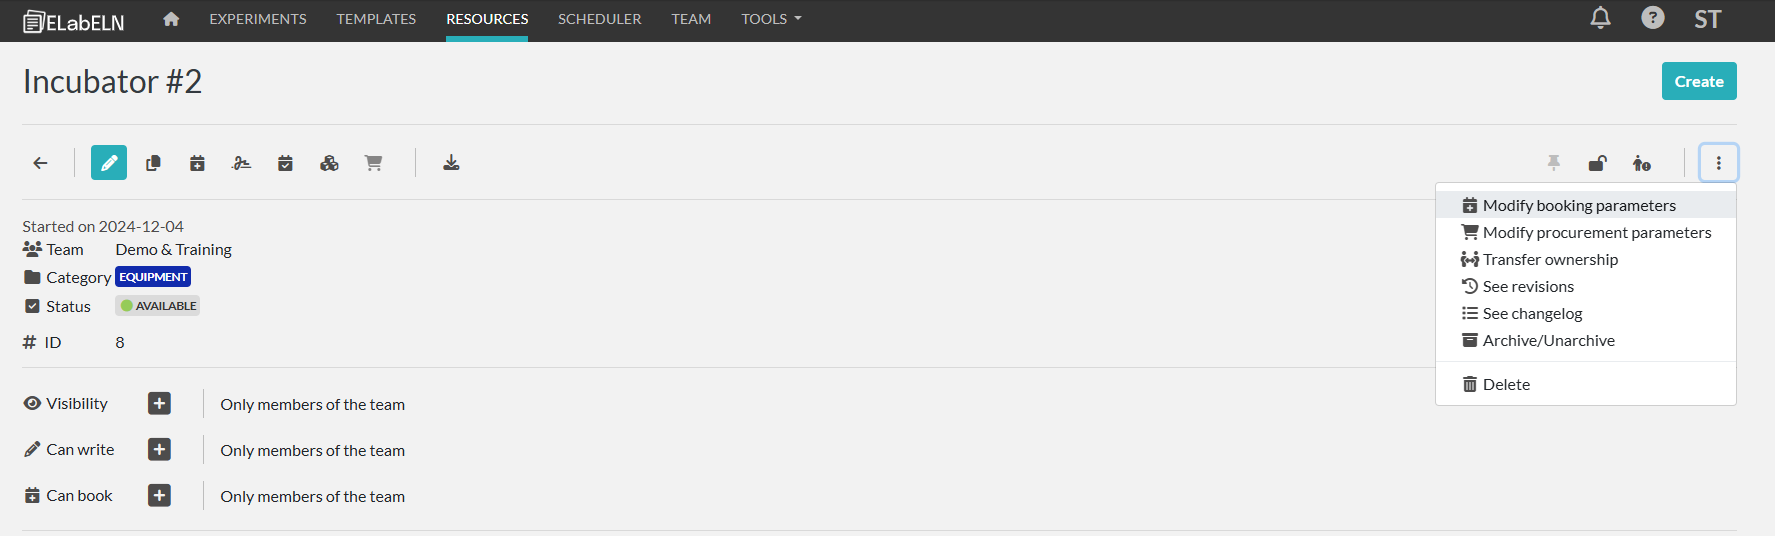1775x536 pixels.
Task: Expand the Tools dropdown in navbar
Action: pos(771,19)
